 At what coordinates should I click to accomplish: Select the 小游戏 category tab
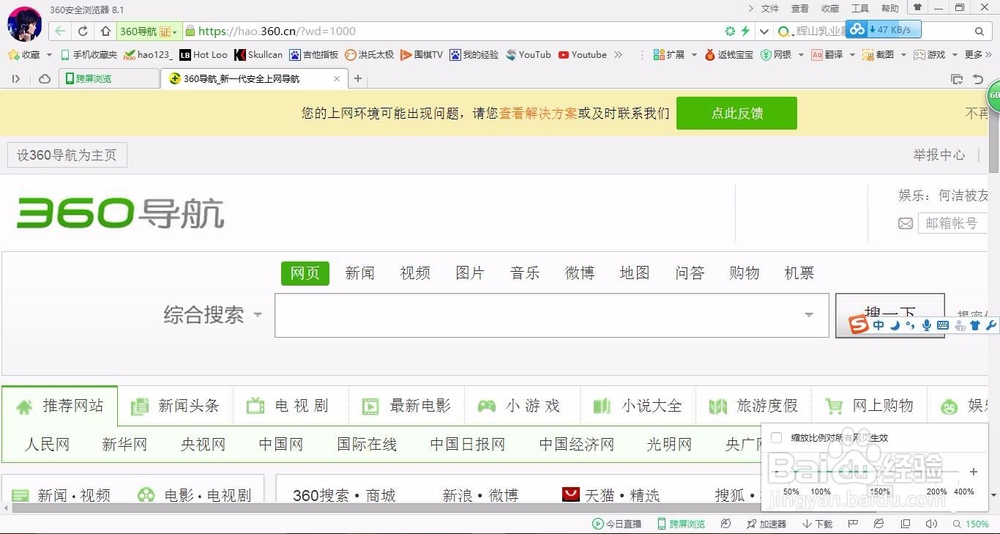tap(522, 406)
